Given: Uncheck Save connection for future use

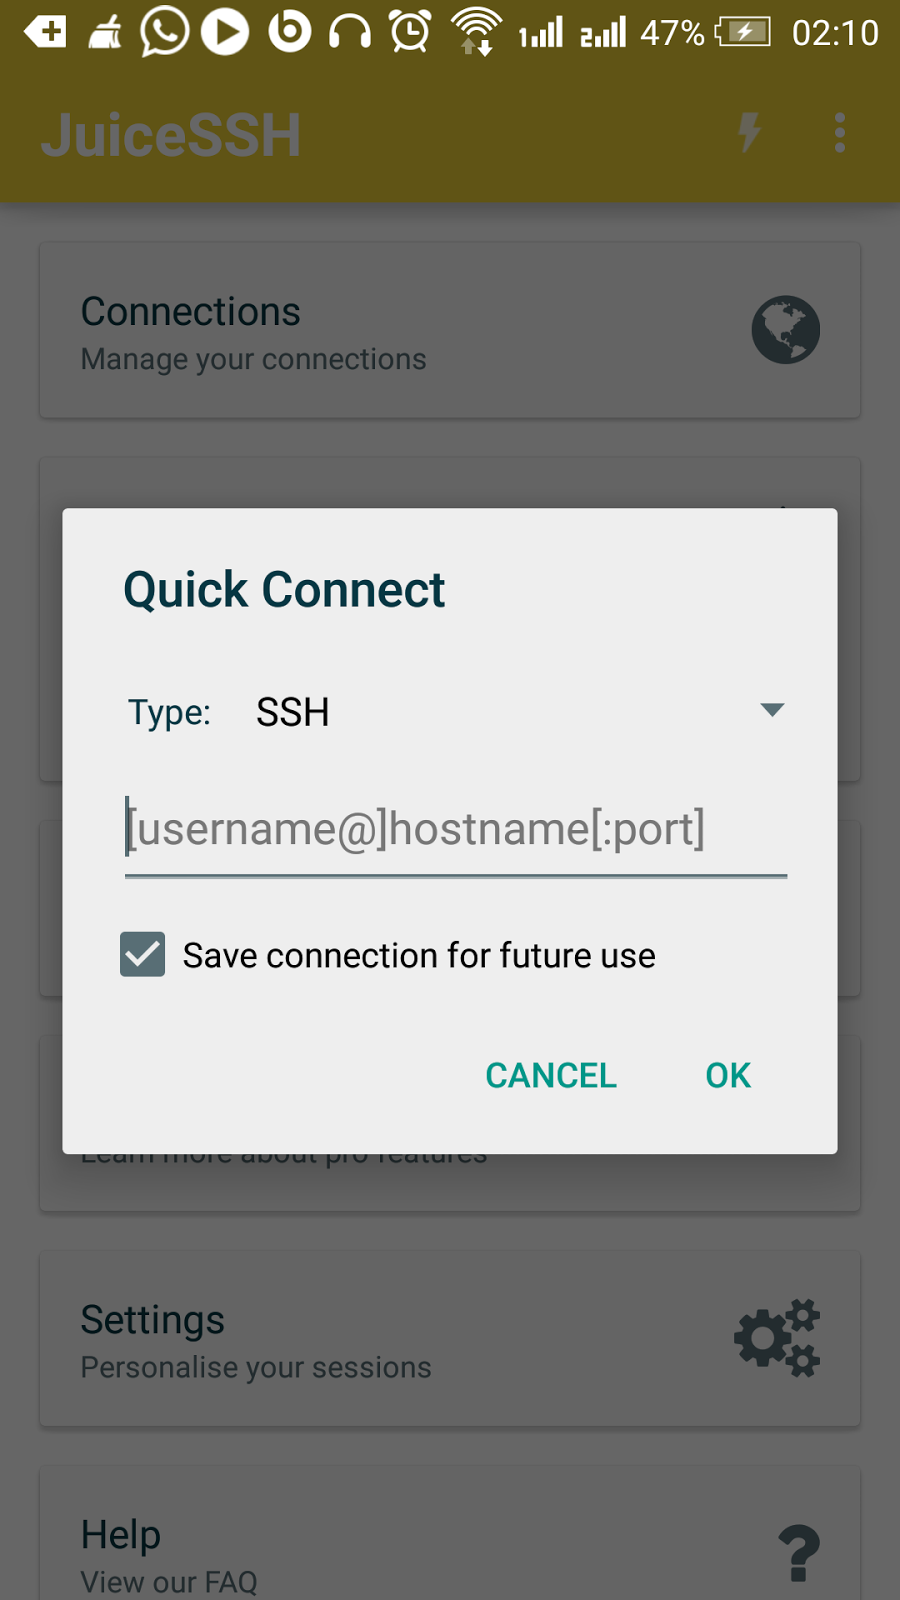Looking at the screenshot, I should 143,955.
